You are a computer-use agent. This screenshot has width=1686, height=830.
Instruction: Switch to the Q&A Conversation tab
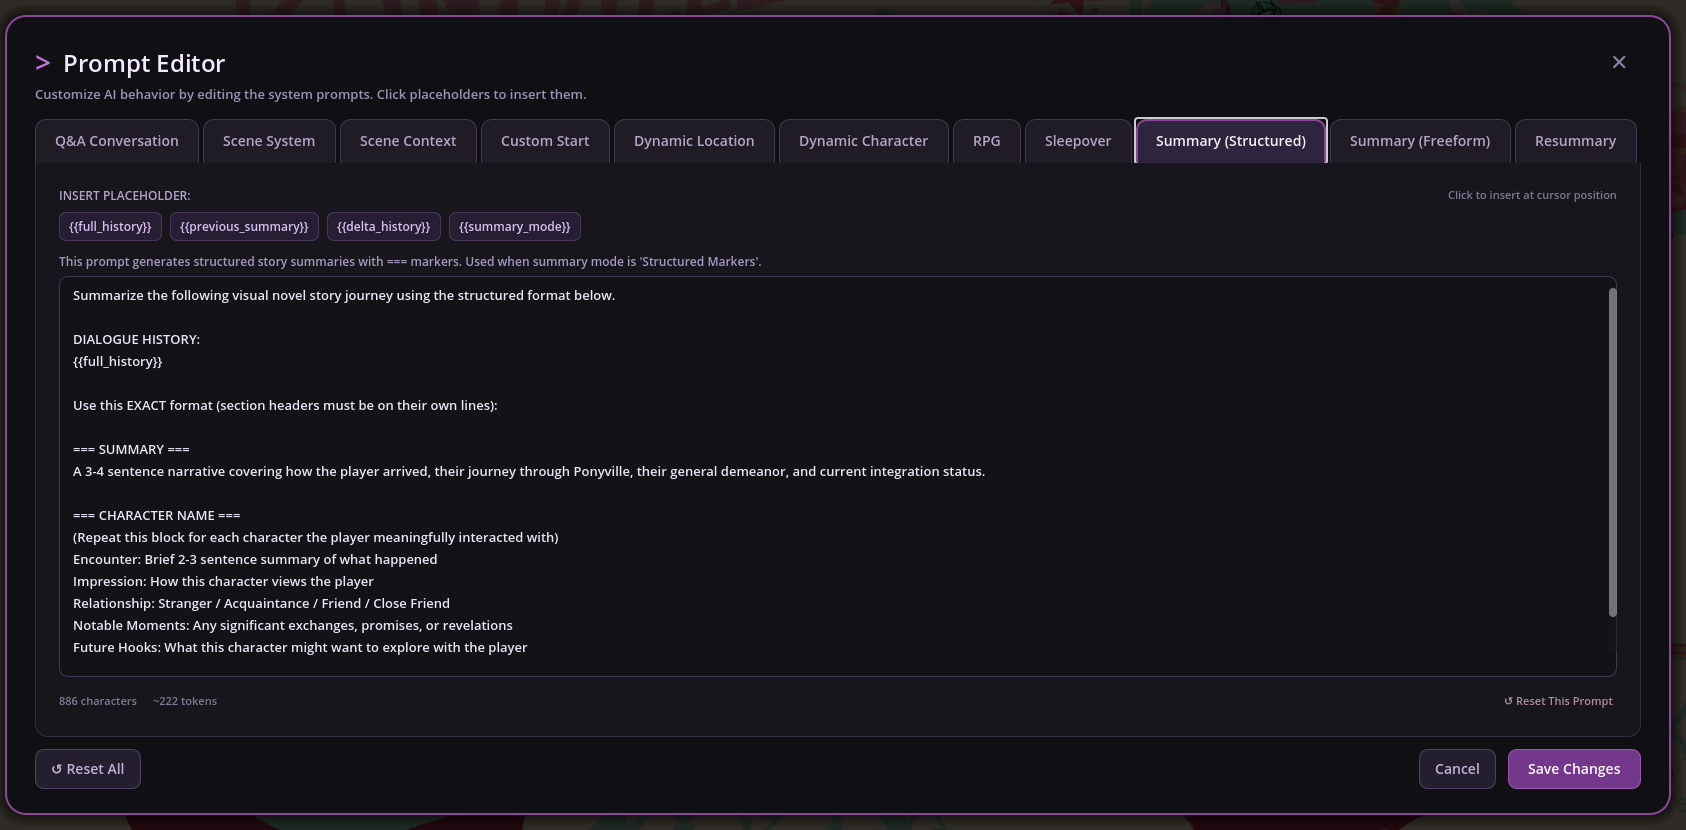117,141
